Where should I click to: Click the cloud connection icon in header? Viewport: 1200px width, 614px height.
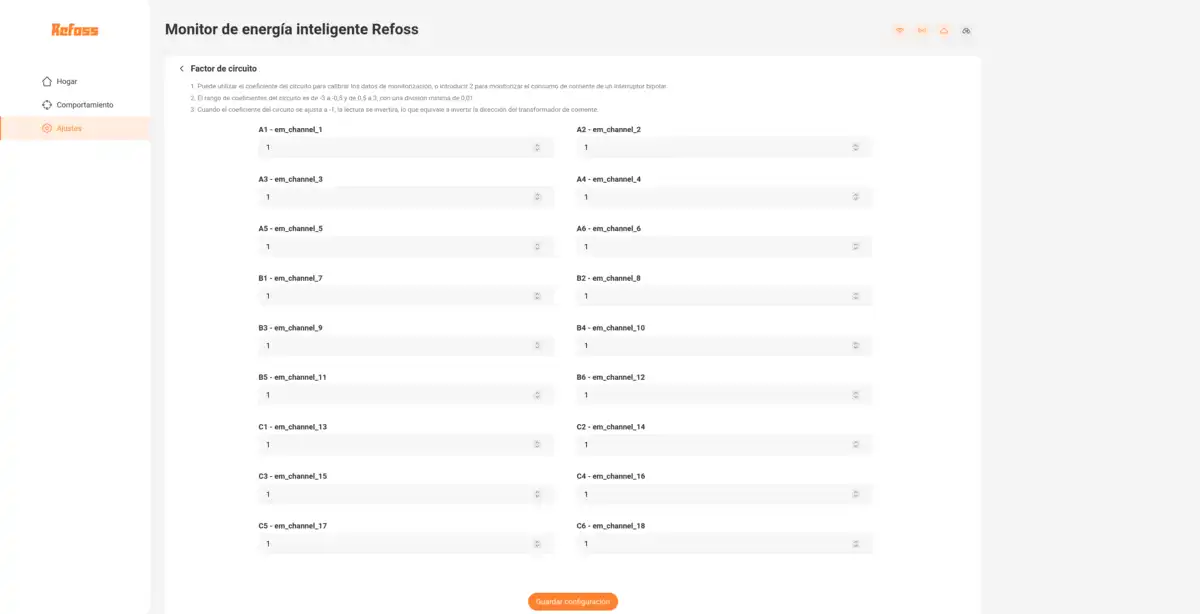click(x=943, y=31)
